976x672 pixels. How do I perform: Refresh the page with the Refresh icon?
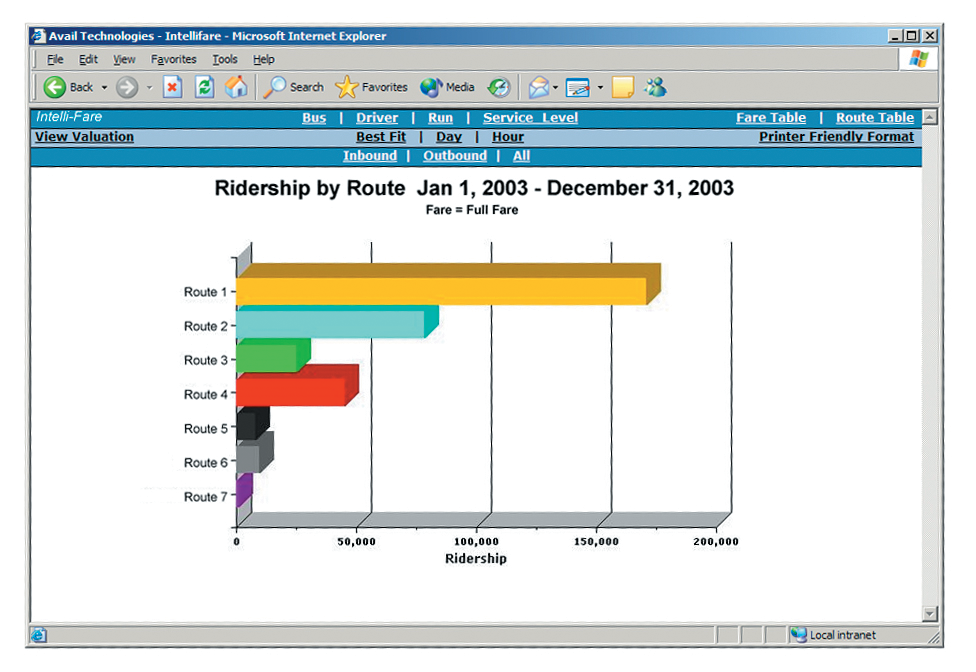click(204, 88)
